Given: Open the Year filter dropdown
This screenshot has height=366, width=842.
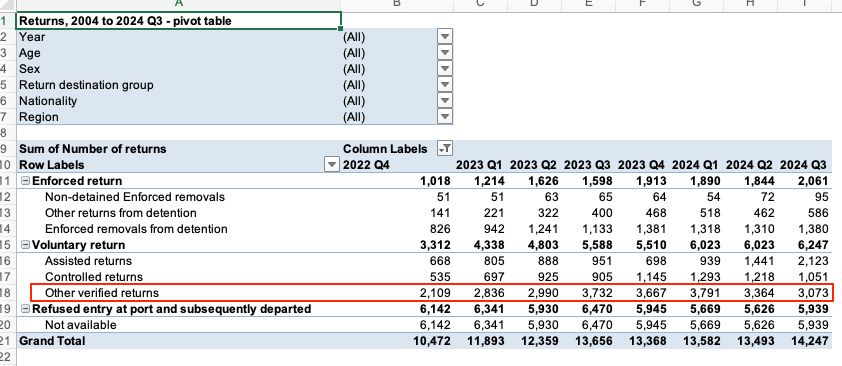Looking at the screenshot, I should pyautogui.click(x=445, y=37).
